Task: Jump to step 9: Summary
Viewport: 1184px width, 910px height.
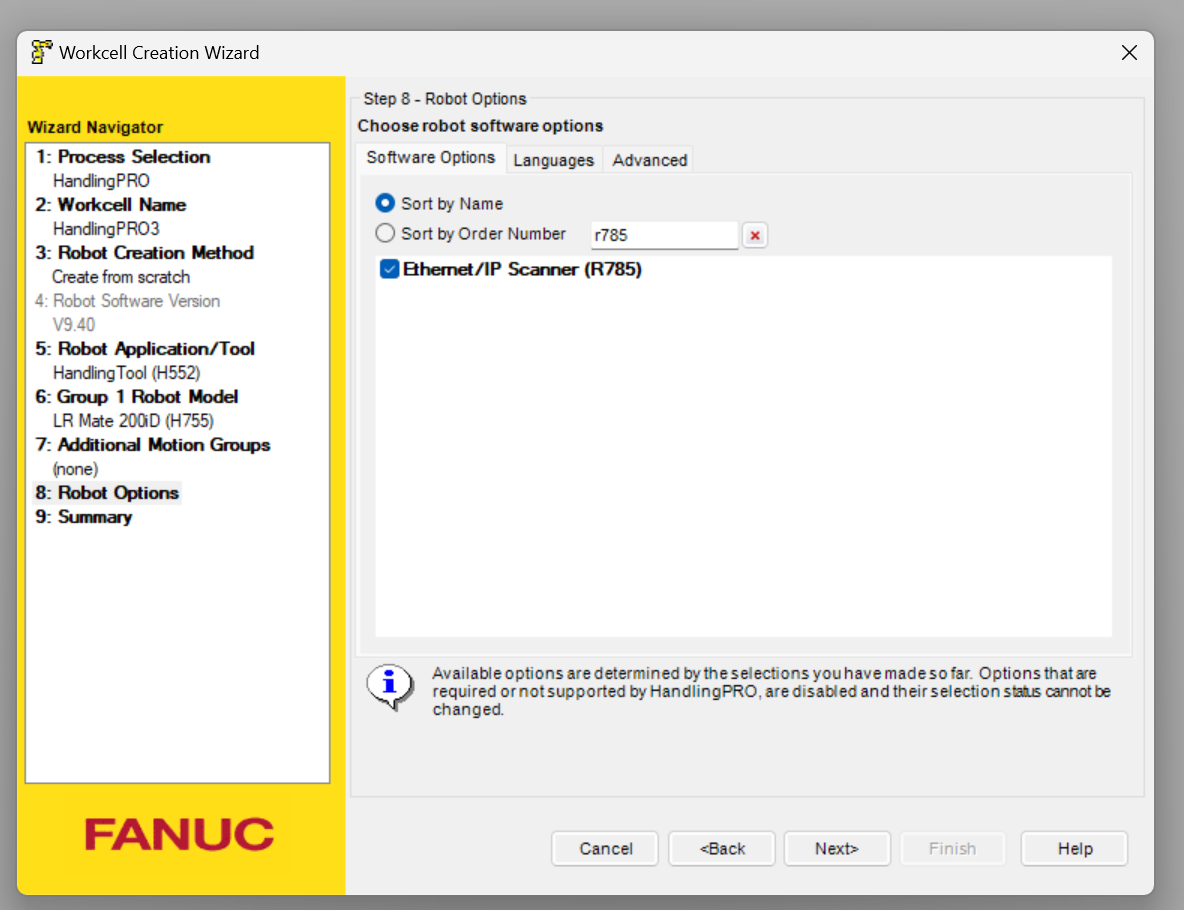Action: (x=84, y=517)
